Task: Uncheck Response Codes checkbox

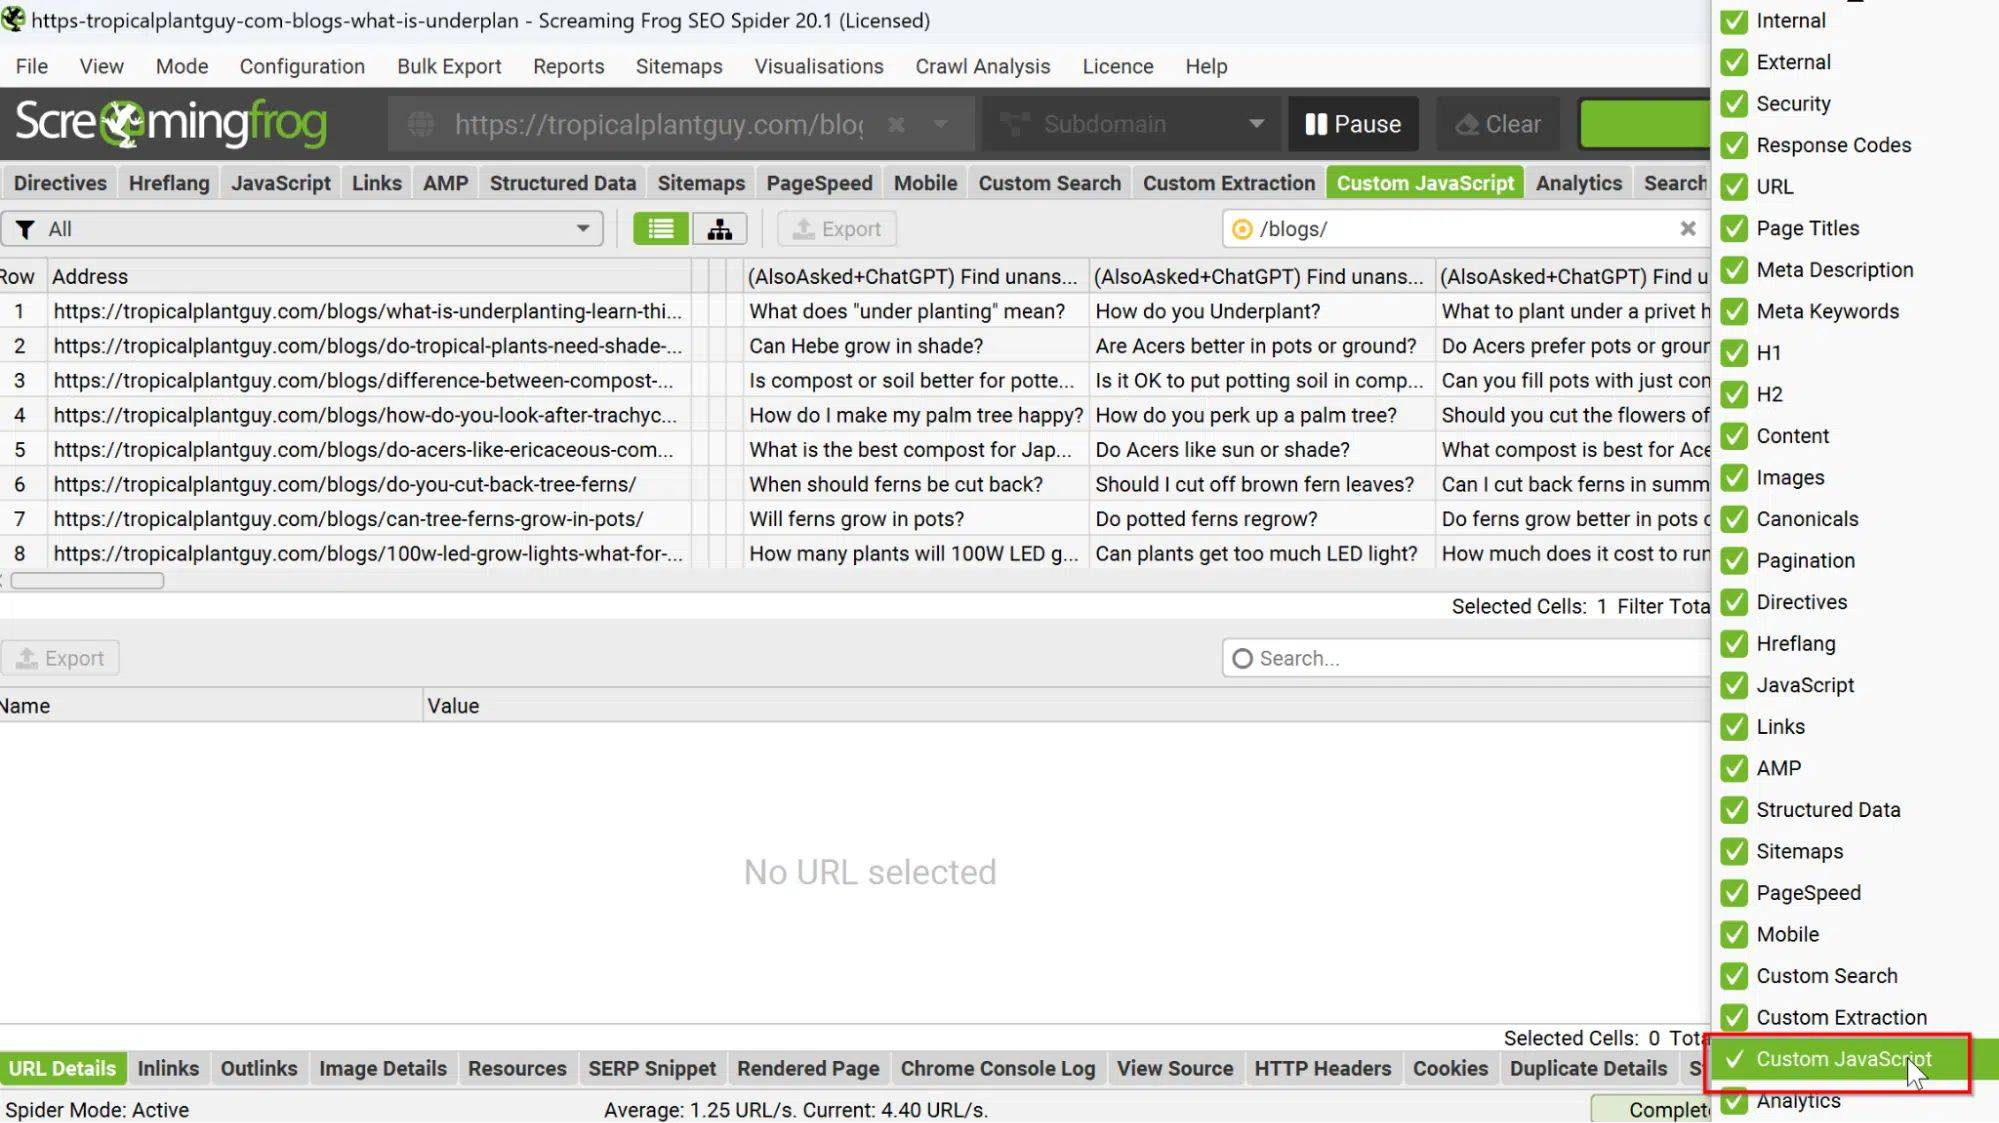Action: click(1734, 145)
